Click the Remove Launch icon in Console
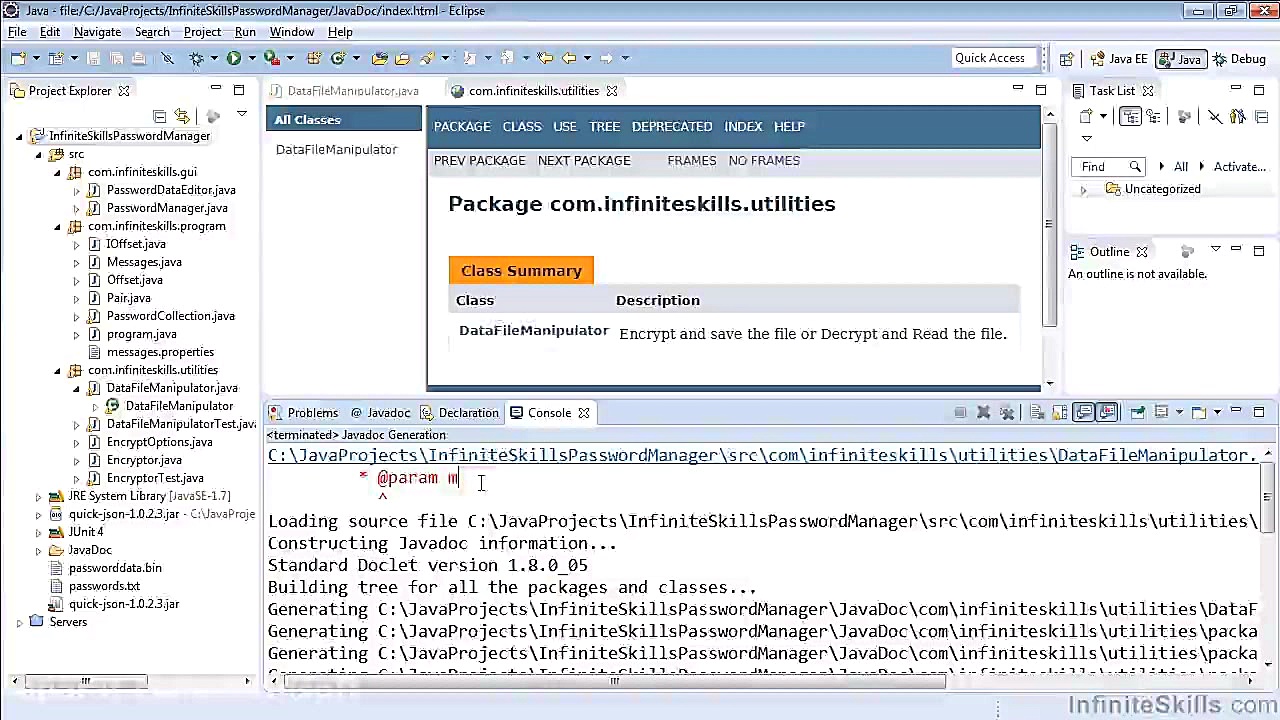 pos(983,412)
